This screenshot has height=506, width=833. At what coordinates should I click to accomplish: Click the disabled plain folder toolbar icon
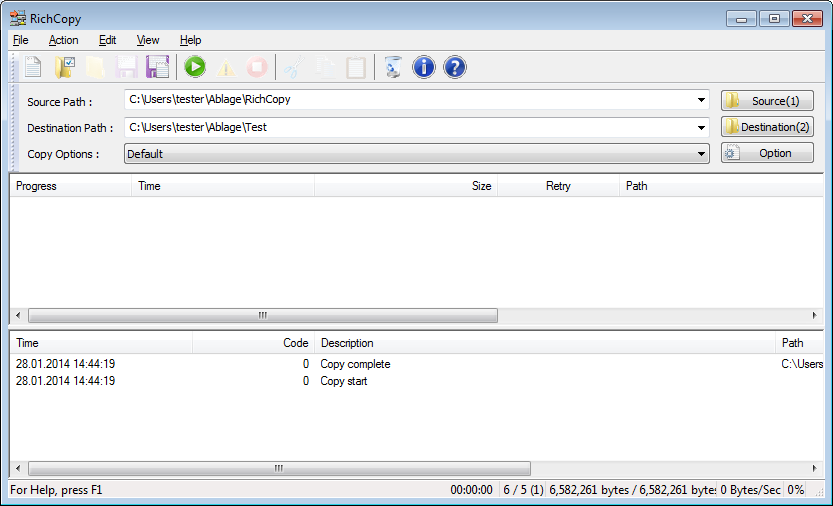(x=95, y=68)
